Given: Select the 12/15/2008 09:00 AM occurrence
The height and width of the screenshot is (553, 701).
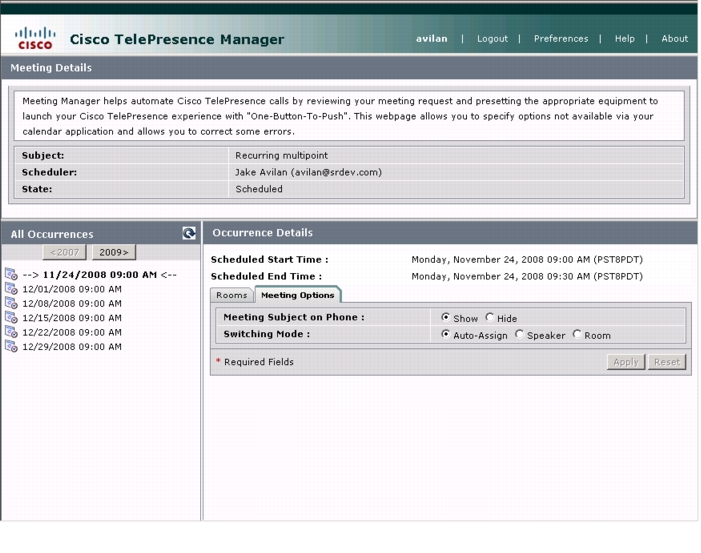Looking at the screenshot, I should 72,318.
